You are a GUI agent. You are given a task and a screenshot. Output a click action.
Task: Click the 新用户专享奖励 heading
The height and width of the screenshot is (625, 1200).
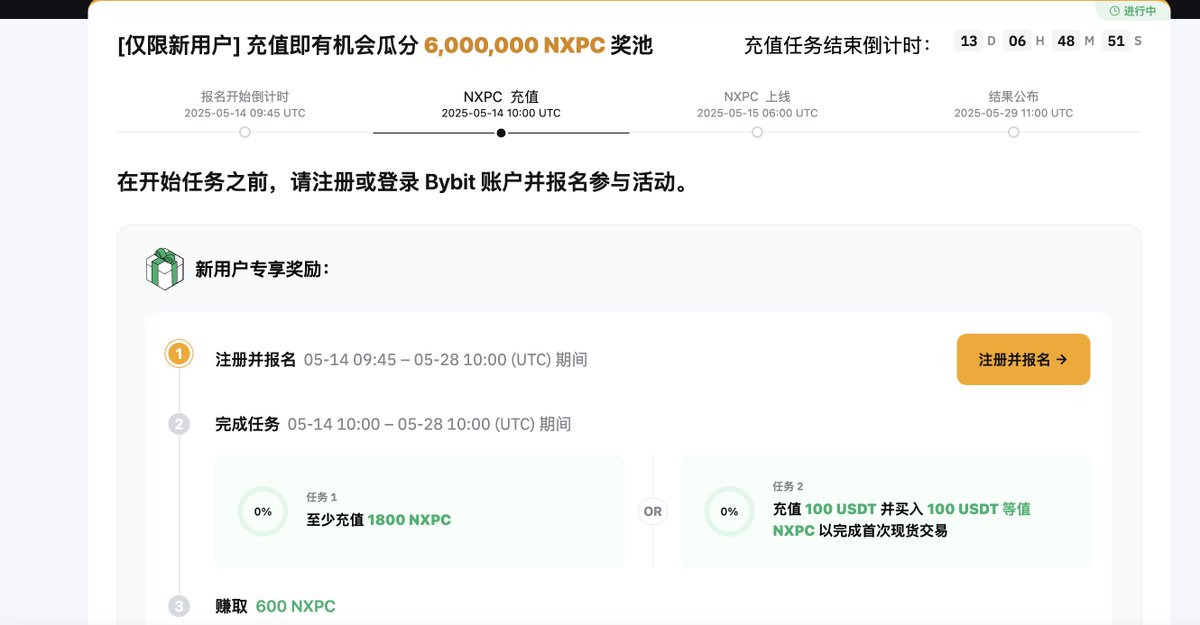point(262,269)
